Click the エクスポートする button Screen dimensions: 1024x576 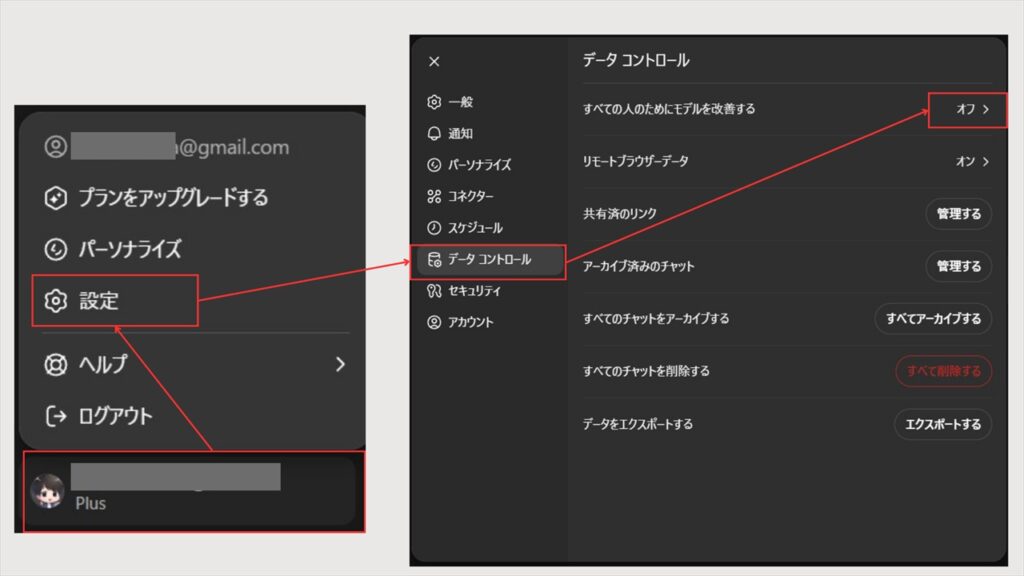tap(942, 424)
